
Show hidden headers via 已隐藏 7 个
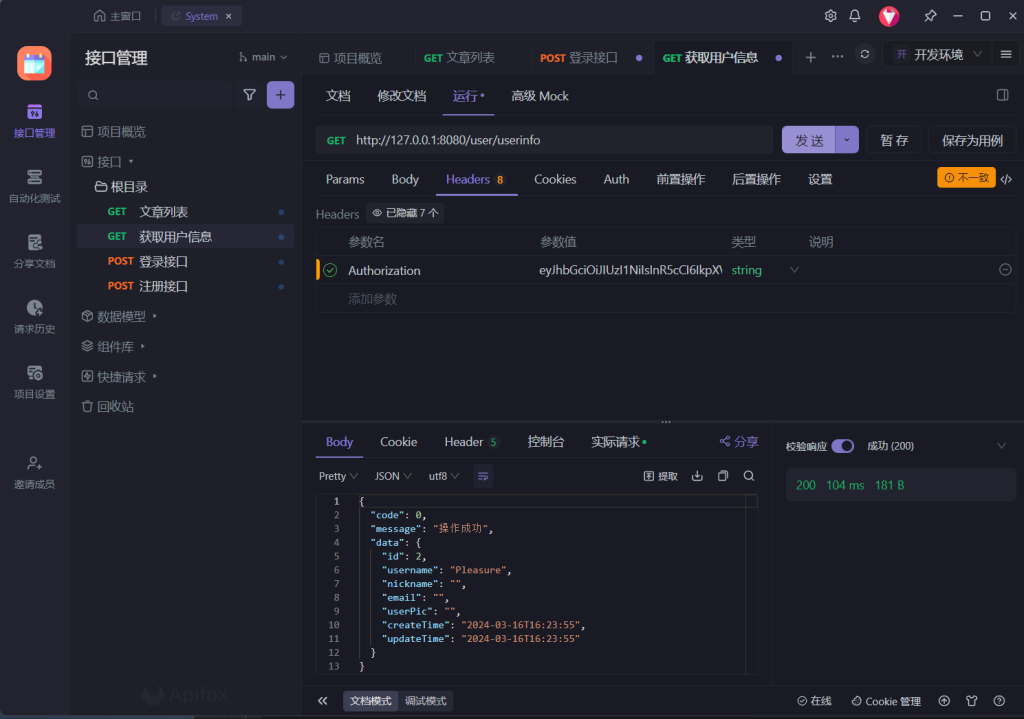[404, 213]
